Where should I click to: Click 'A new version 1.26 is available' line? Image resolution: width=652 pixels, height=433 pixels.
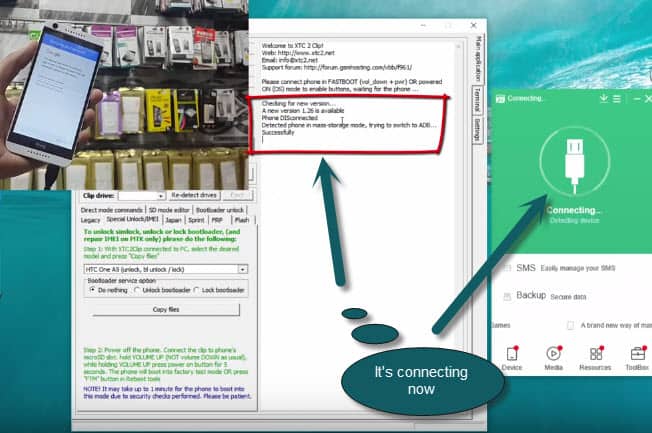(x=303, y=111)
